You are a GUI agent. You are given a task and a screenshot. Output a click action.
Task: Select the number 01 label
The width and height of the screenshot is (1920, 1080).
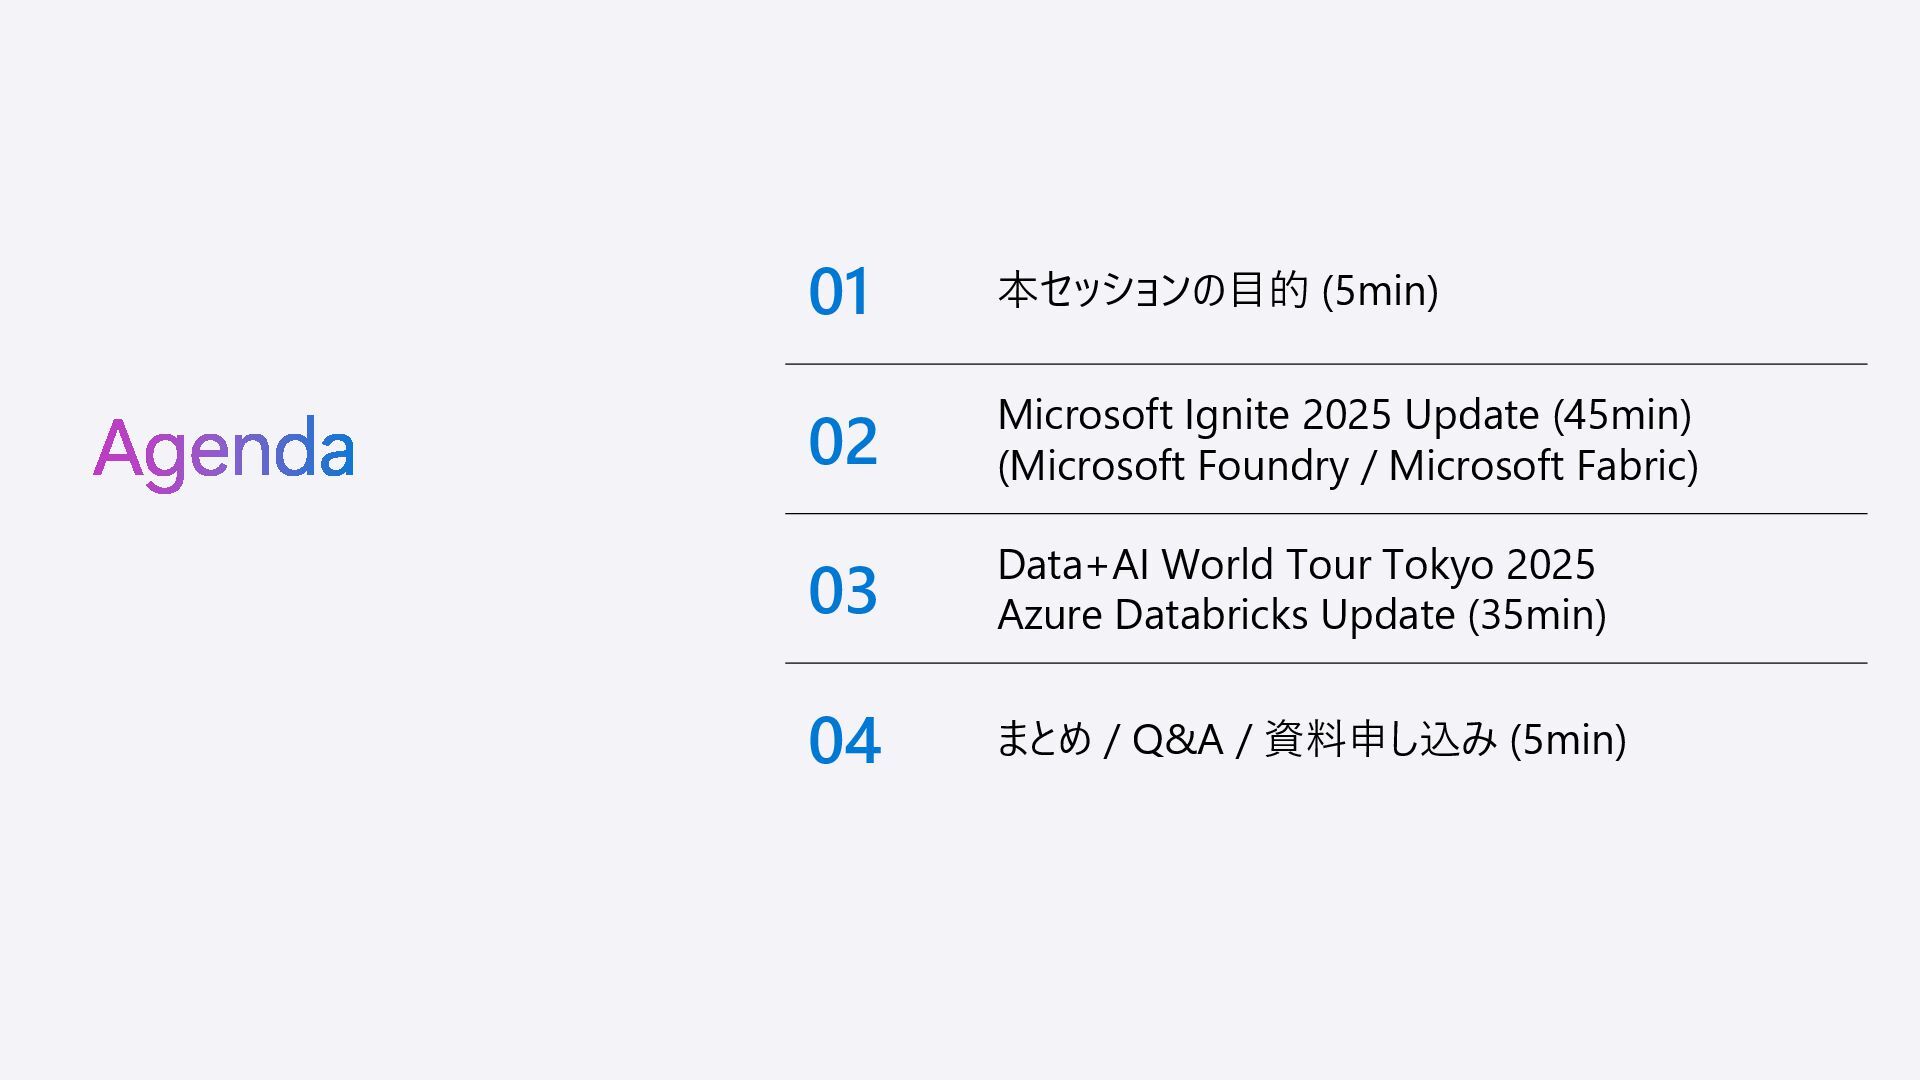[839, 292]
